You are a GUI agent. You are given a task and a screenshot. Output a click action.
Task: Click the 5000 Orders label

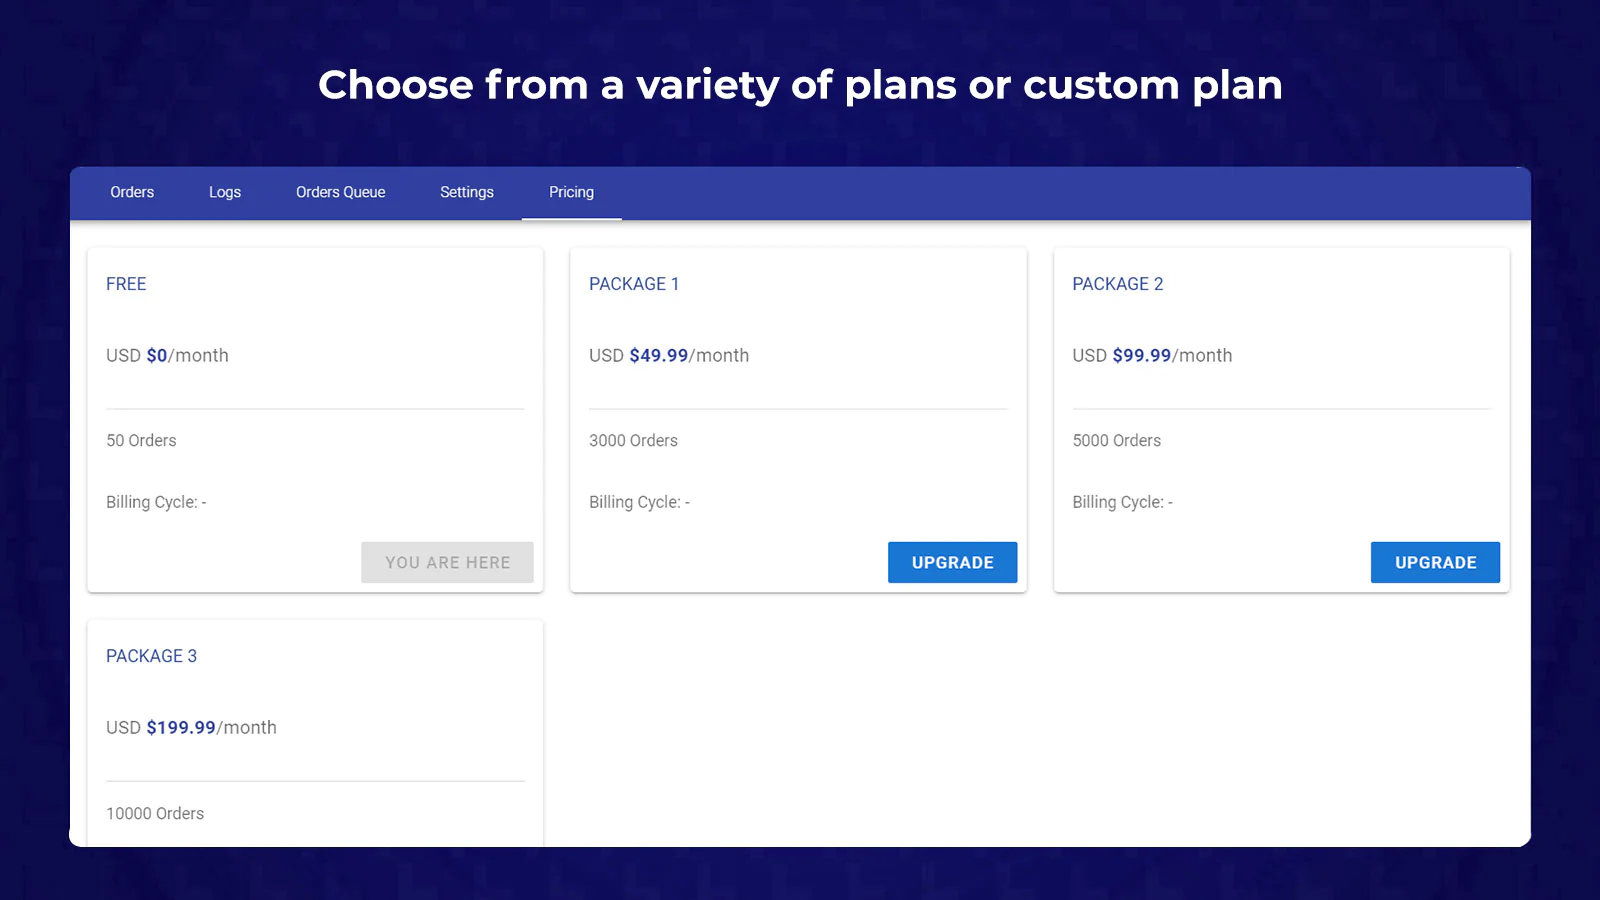(x=1116, y=441)
